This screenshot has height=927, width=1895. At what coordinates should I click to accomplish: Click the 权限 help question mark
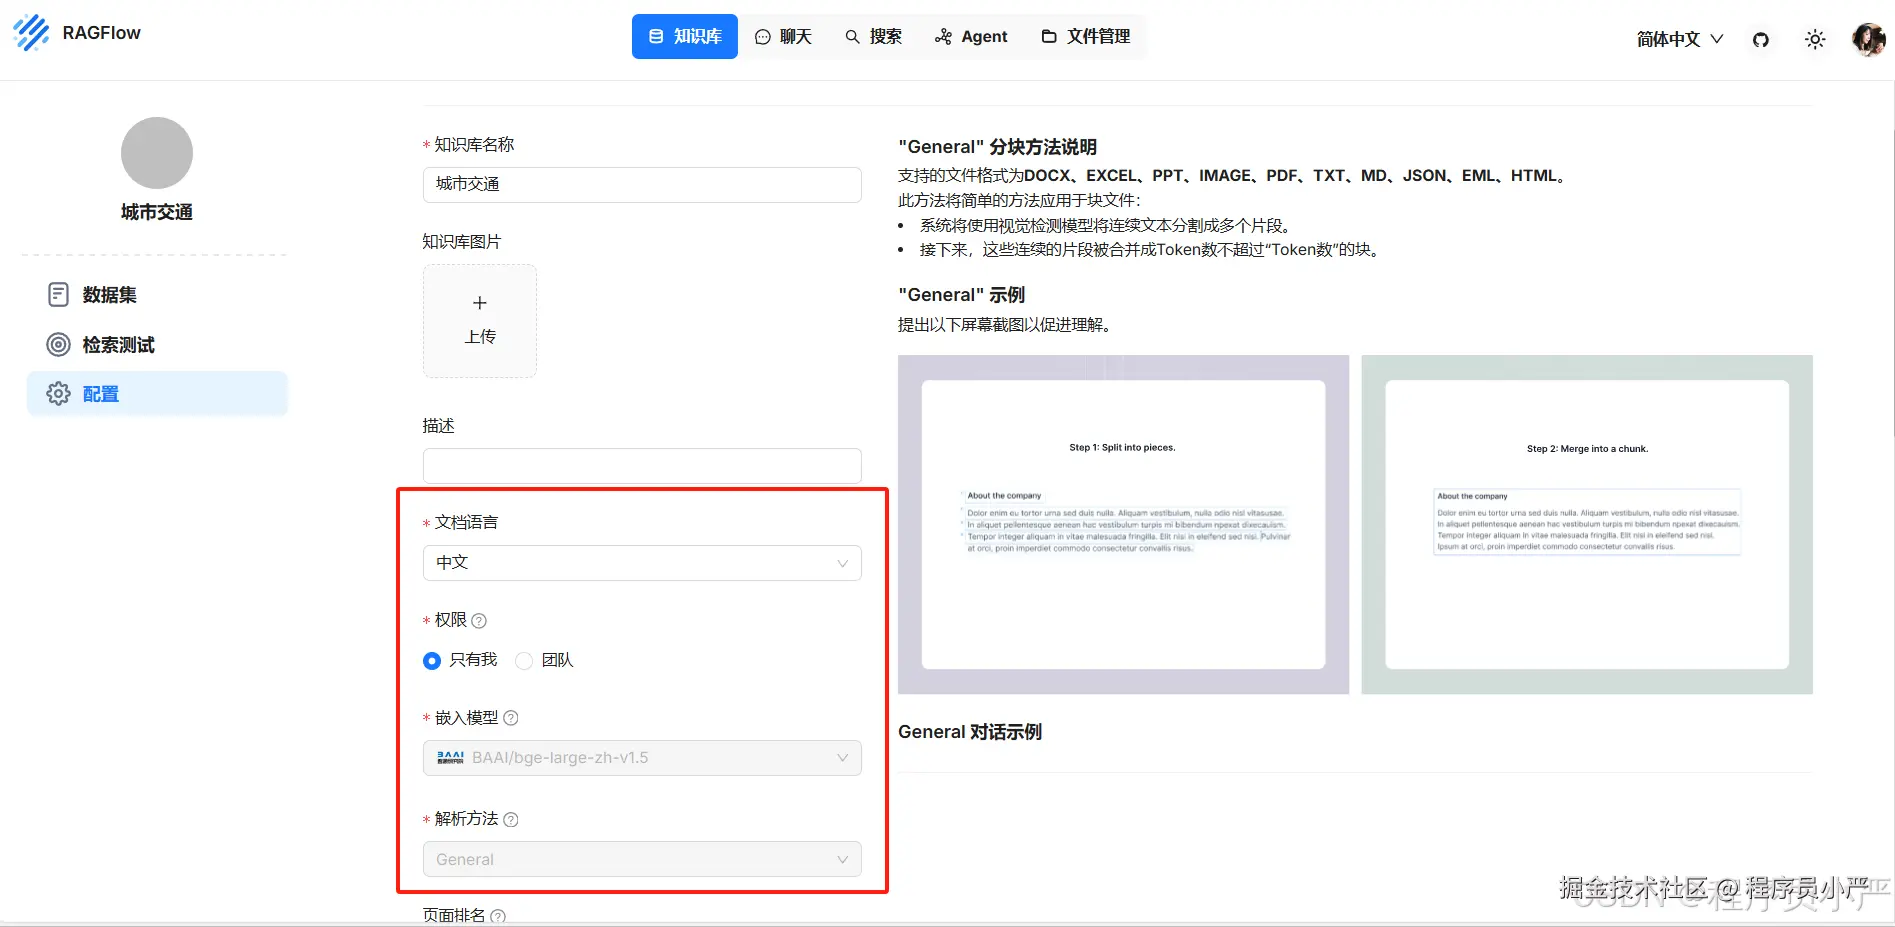point(479,620)
